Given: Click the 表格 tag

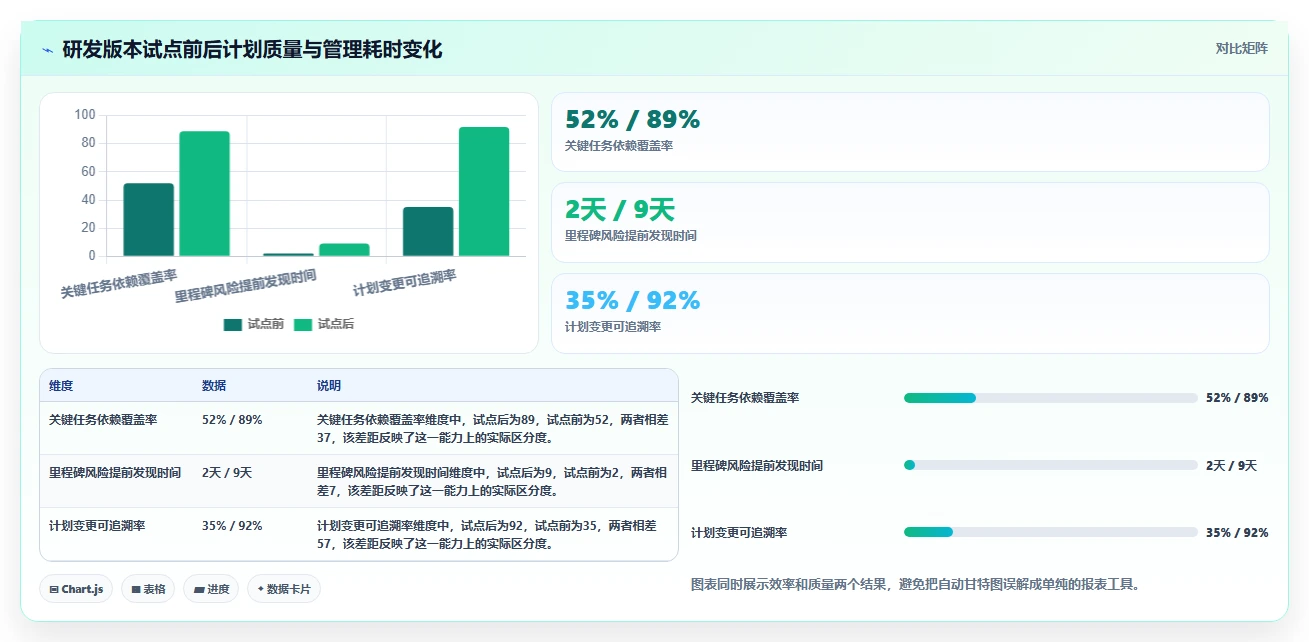Looking at the screenshot, I should point(148,589).
